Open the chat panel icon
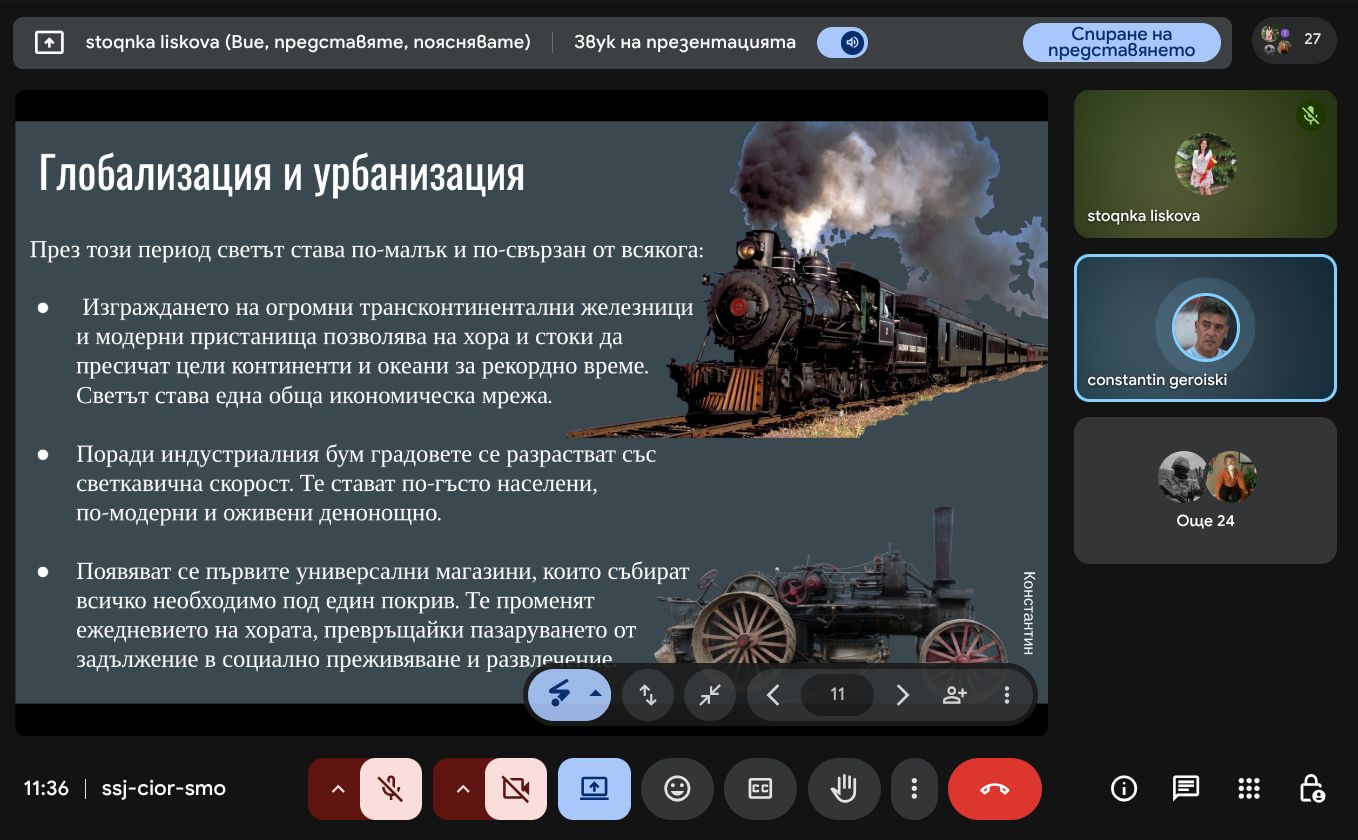The height and width of the screenshot is (840, 1358). tap(1185, 789)
